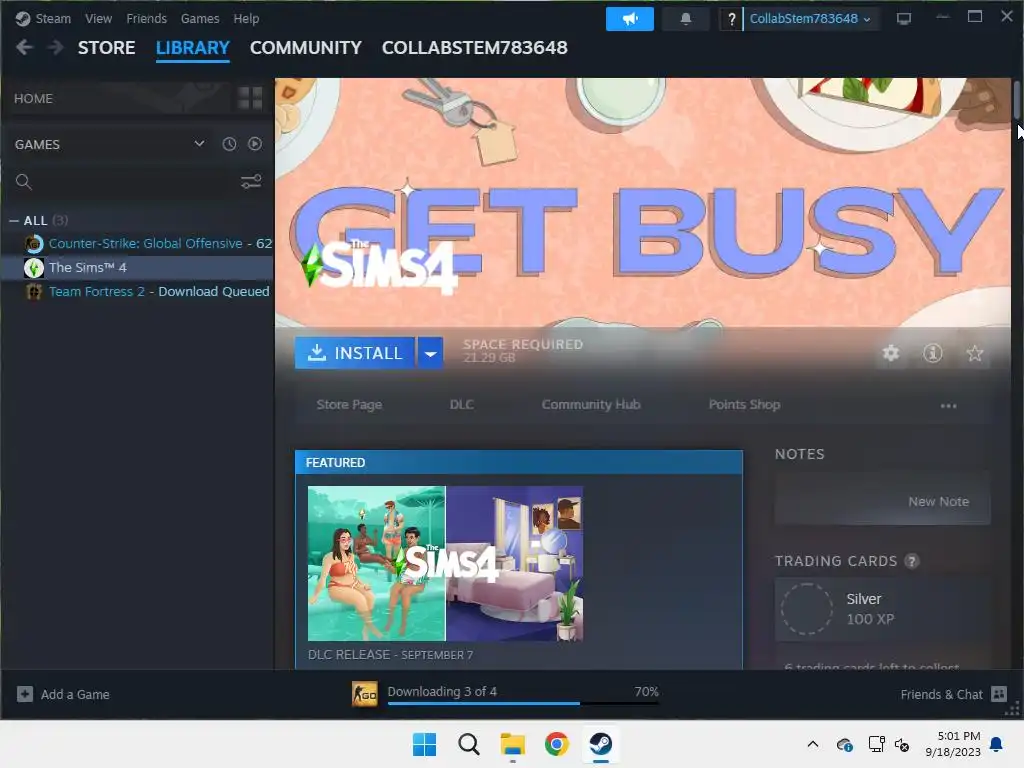1024x768 pixels.
Task: Open the COMMUNITY tab
Action: tap(306, 48)
